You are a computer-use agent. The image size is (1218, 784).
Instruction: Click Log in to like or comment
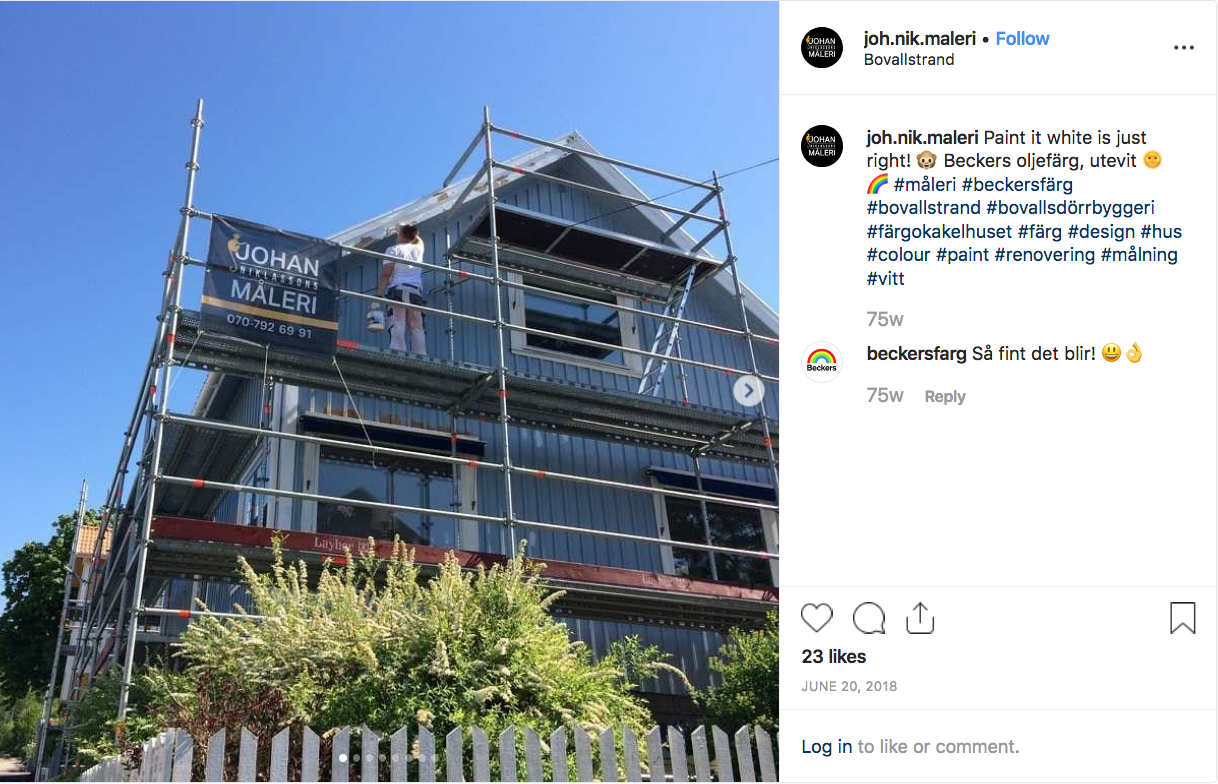(x=827, y=747)
